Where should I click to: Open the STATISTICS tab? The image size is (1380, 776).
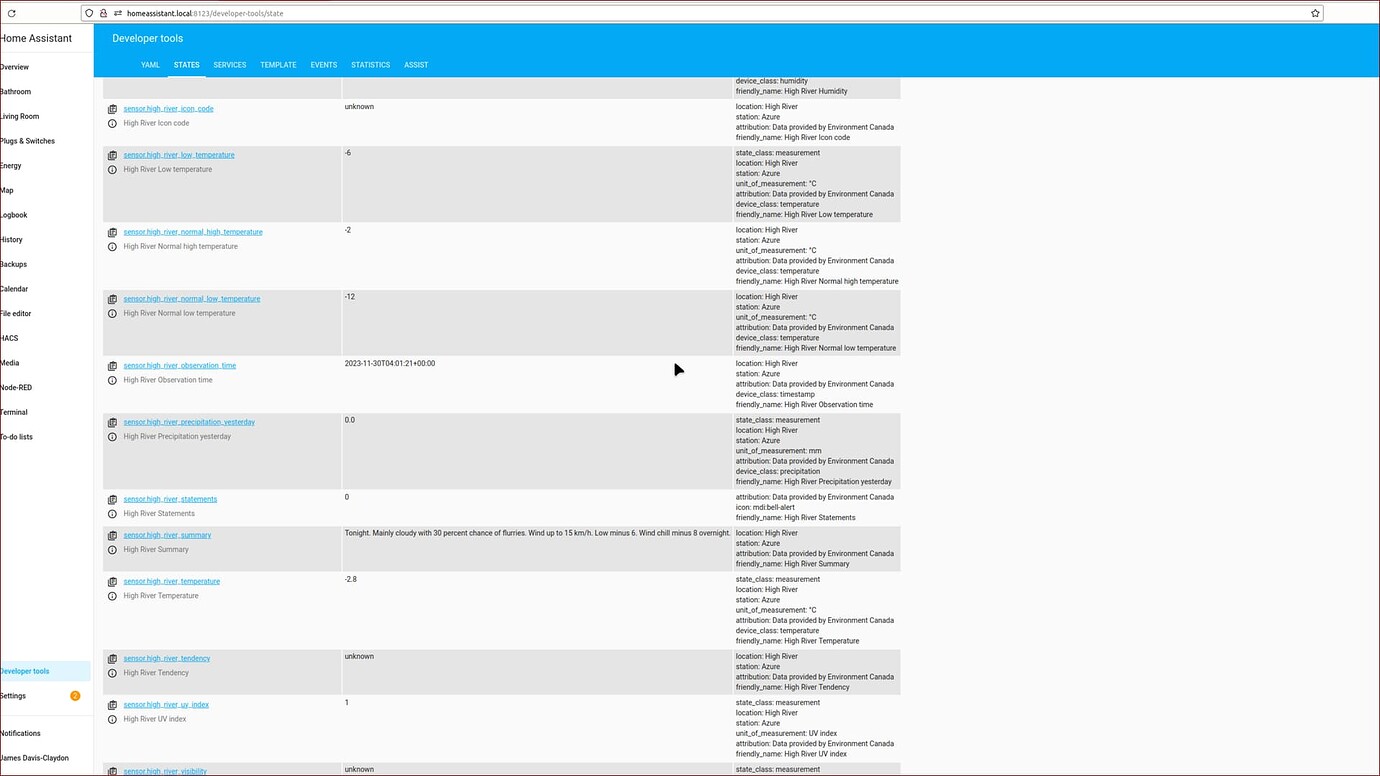tap(370, 64)
